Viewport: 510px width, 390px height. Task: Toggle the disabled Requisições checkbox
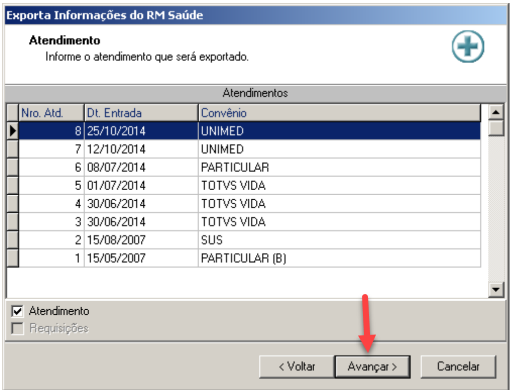coord(17,328)
